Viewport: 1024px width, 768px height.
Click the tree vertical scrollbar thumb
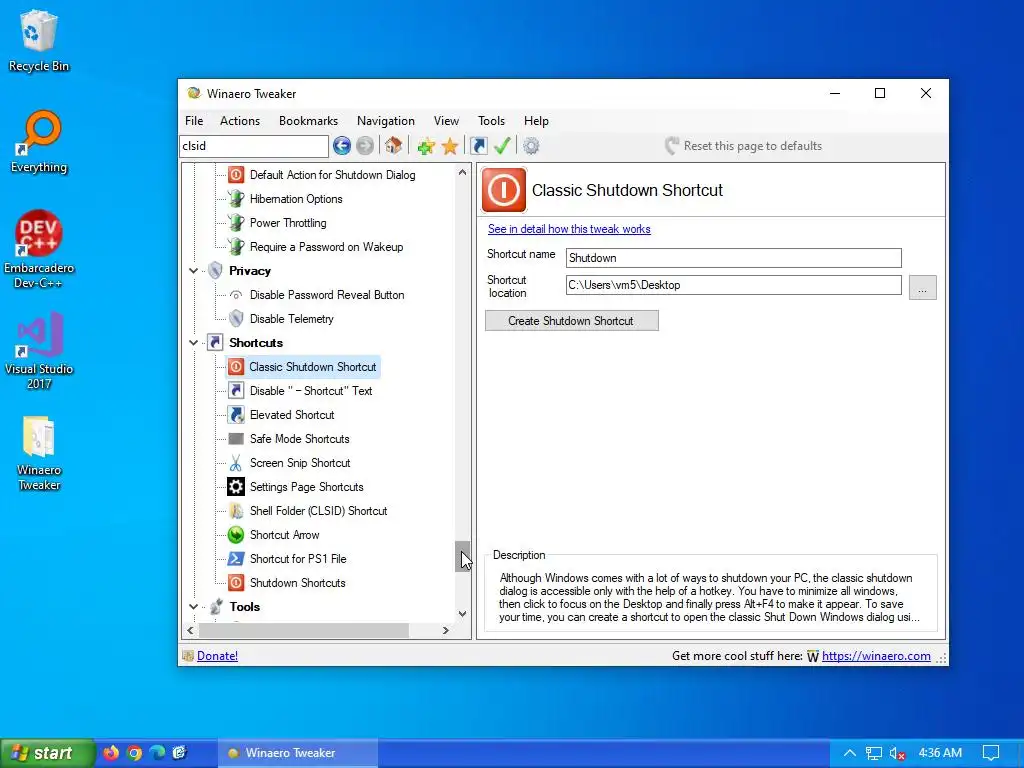point(462,556)
